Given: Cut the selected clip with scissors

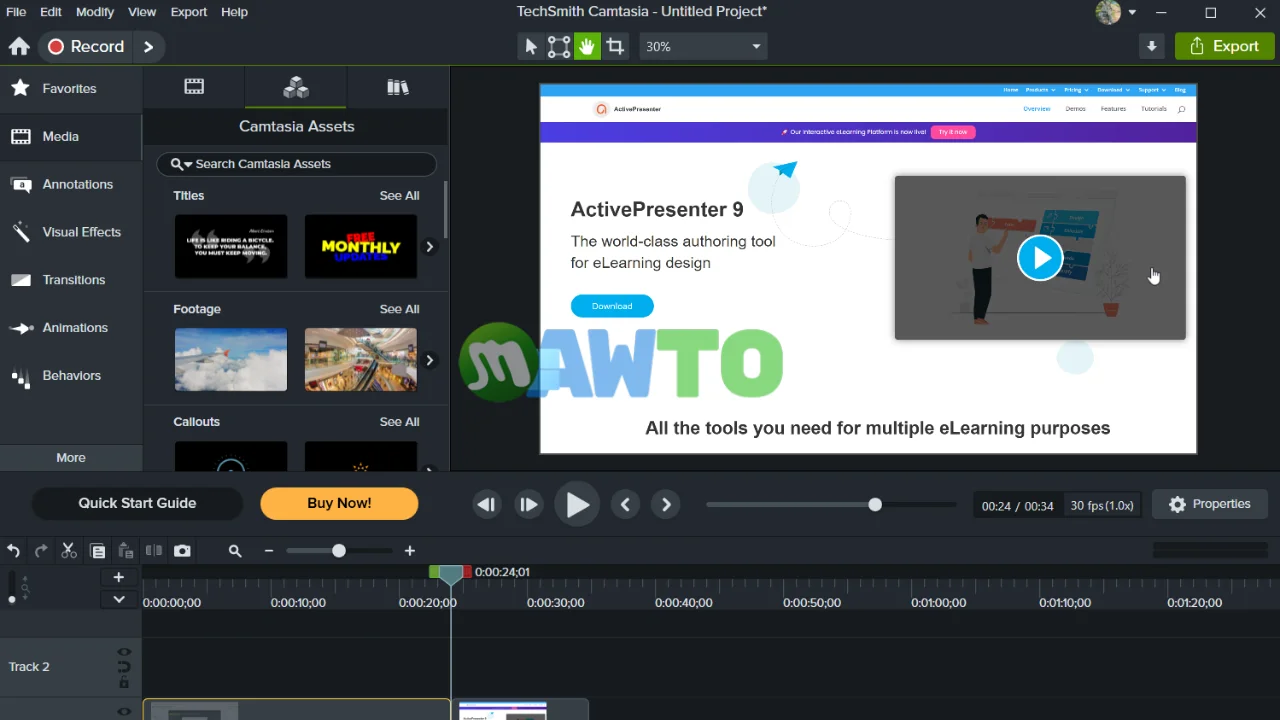Looking at the screenshot, I should tap(69, 551).
